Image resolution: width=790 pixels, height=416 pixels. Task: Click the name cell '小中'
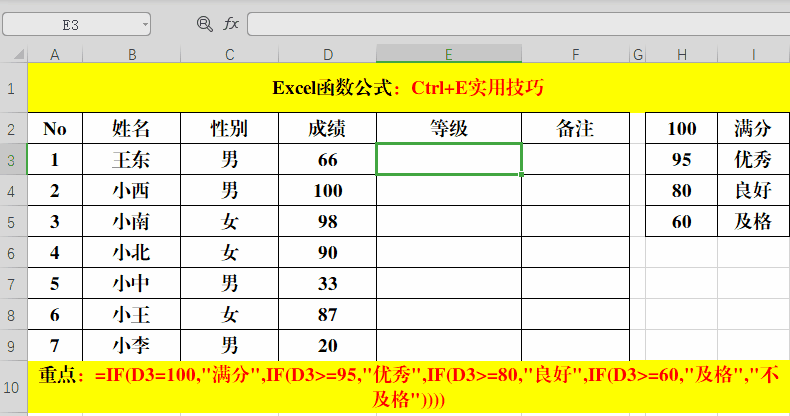click(131, 284)
